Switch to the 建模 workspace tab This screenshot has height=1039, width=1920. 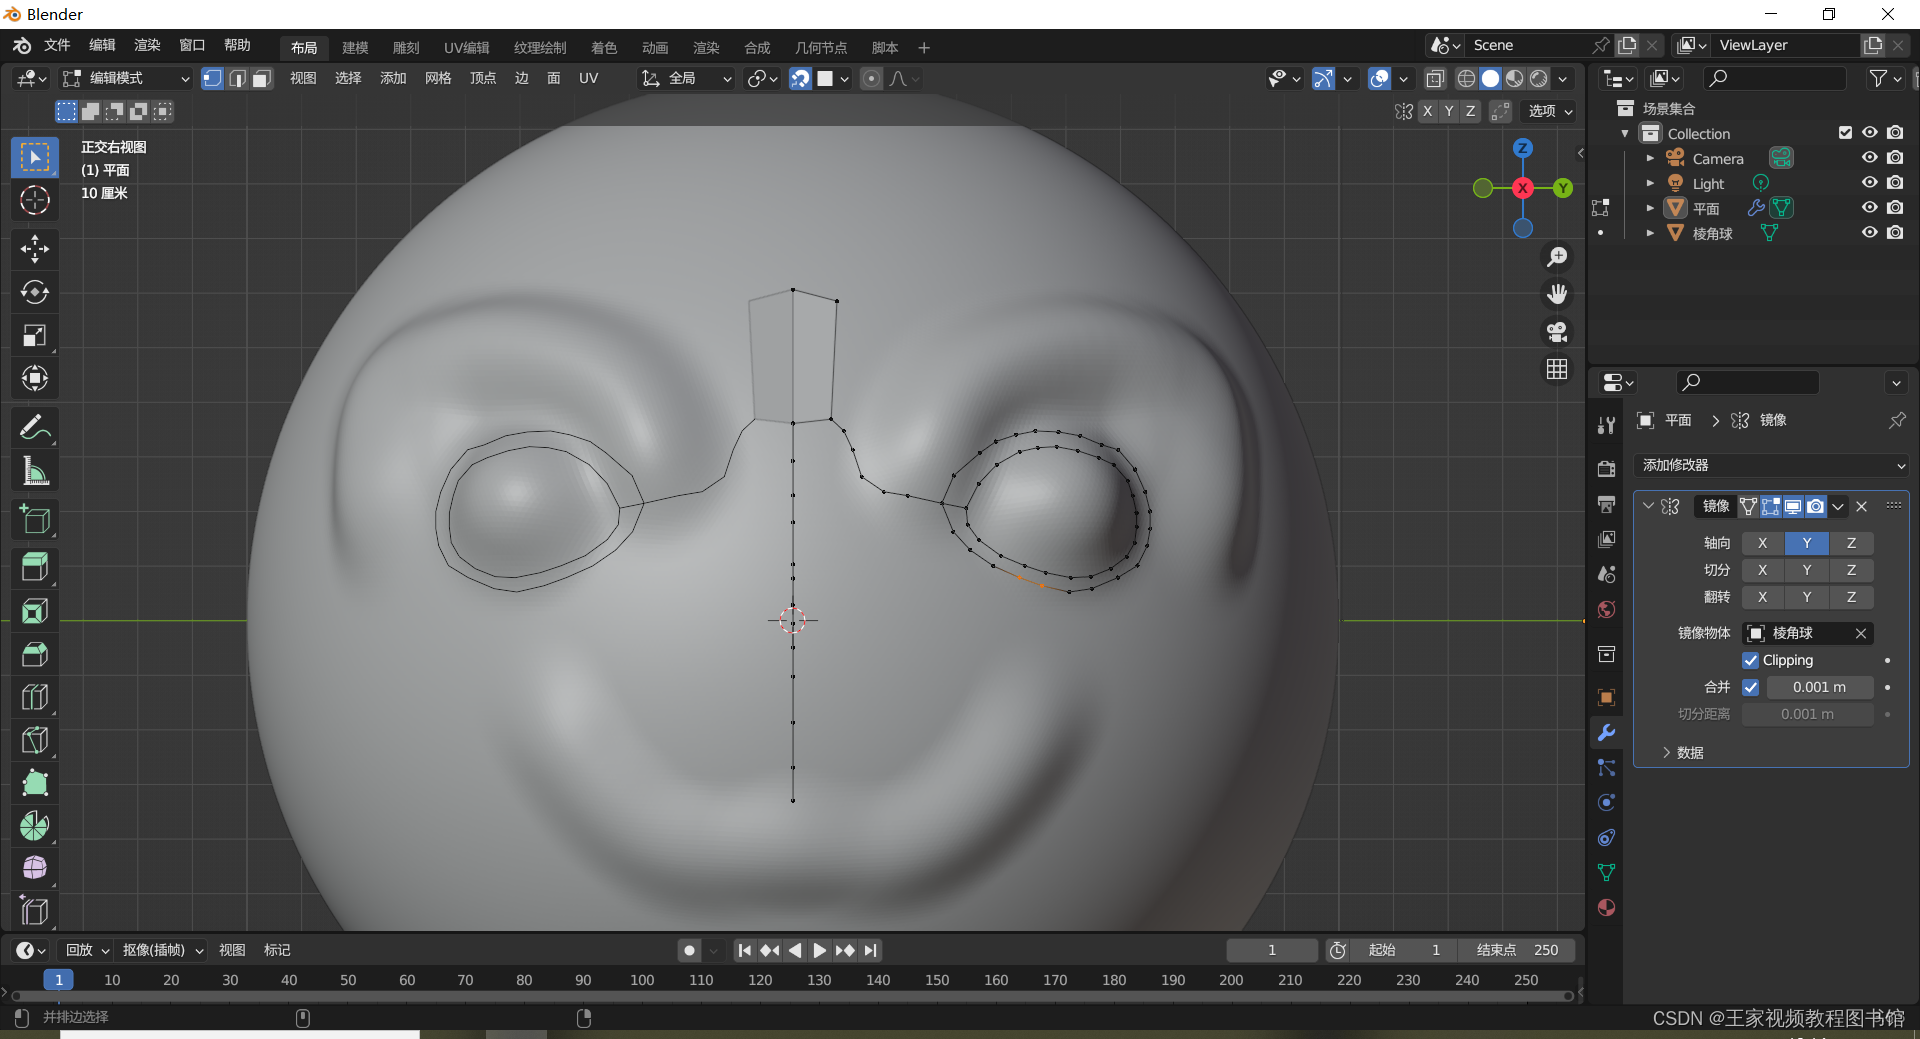pyautogui.click(x=355, y=47)
